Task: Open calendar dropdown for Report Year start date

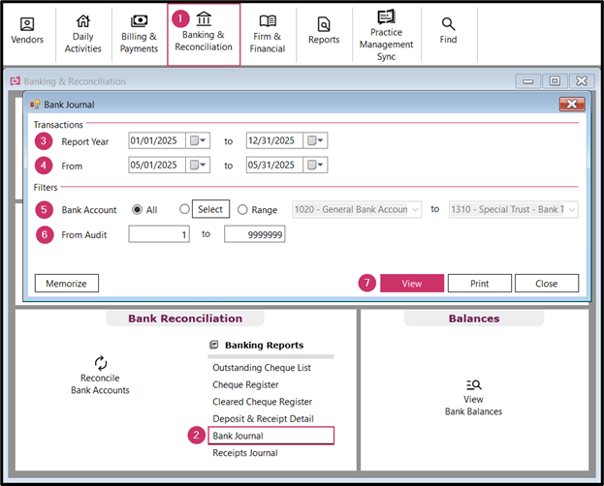Action: pyautogui.click(x=198, y=141)
